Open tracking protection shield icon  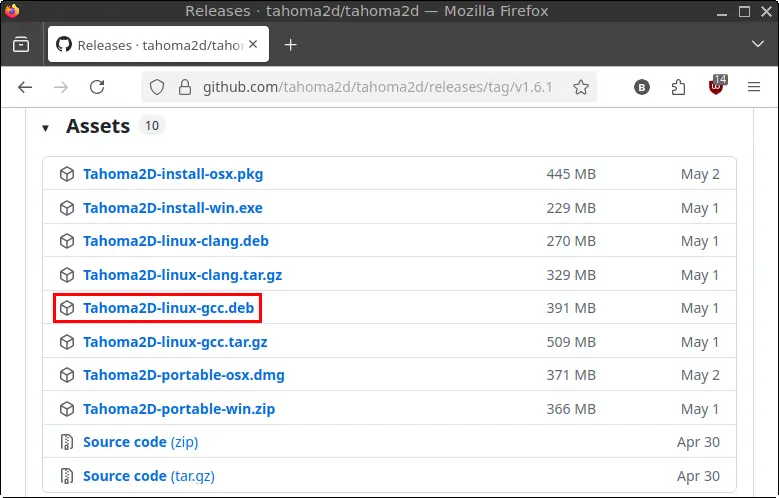point(157,87)
